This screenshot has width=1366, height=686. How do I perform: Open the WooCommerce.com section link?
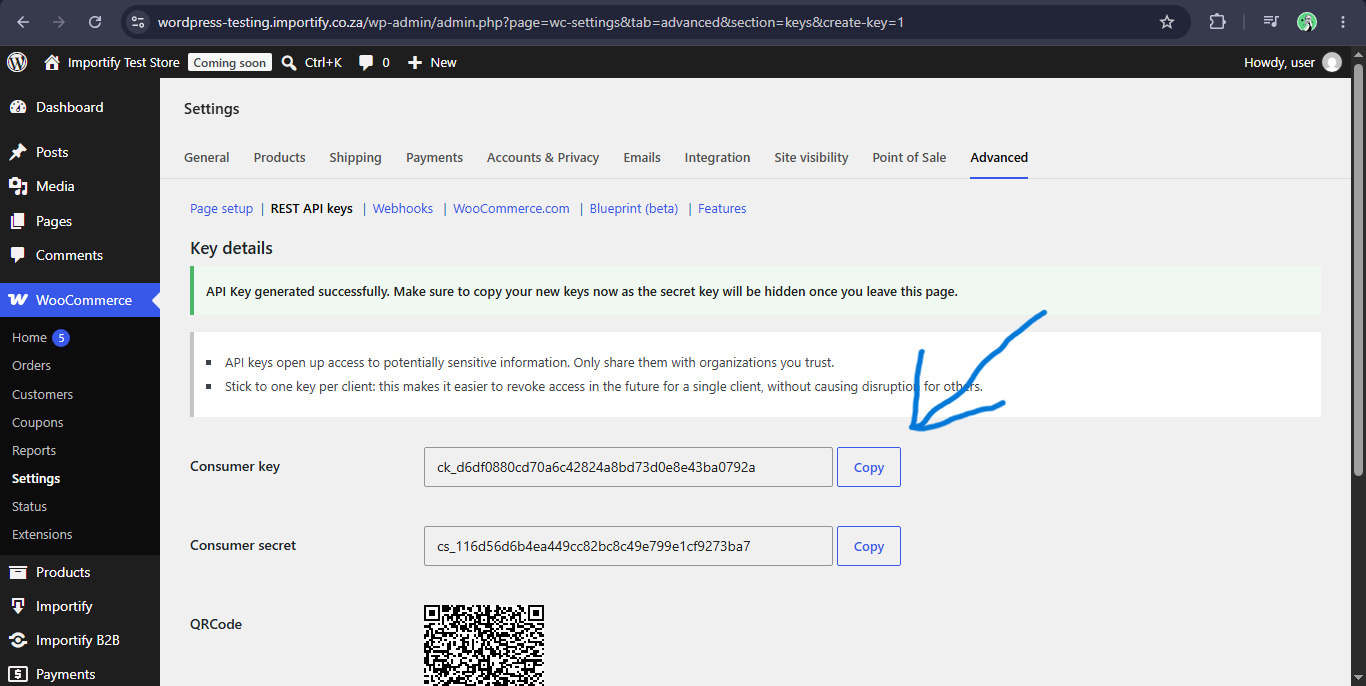point(511,209)
